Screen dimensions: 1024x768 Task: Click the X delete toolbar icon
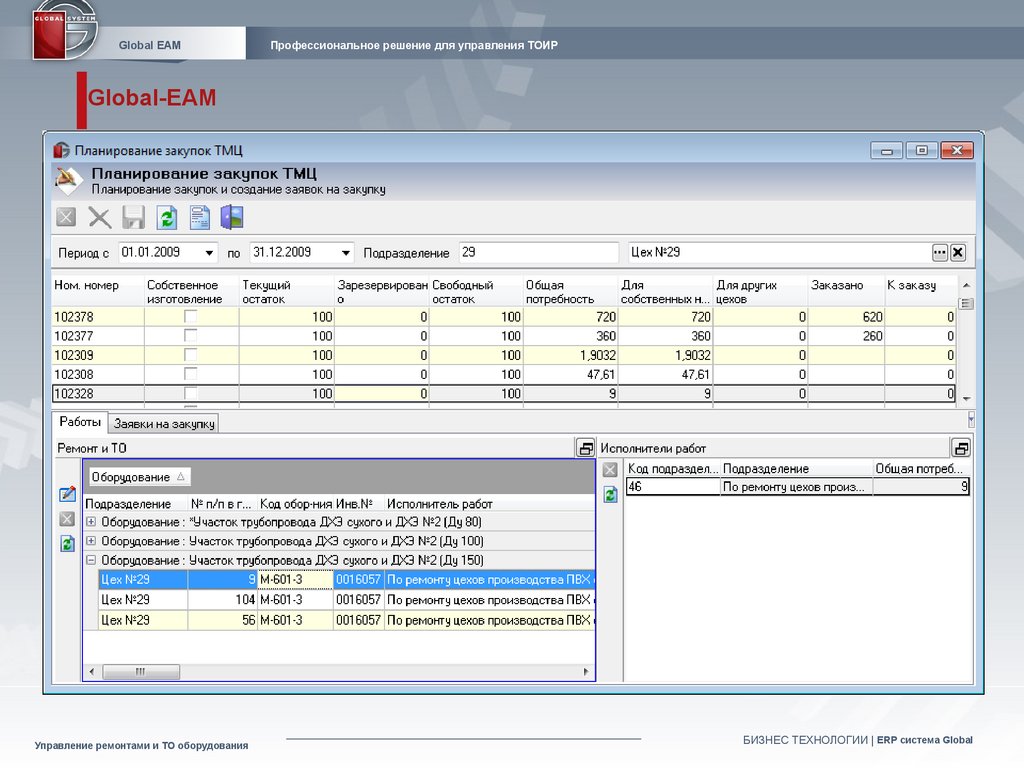click(x=100, y=217)
